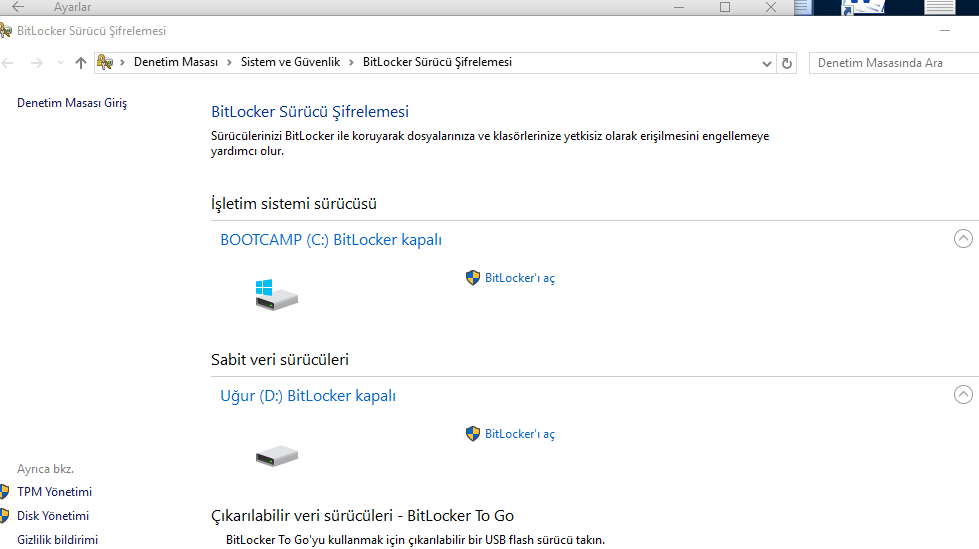Click the BOOTCAMP (C:) drive icon
The width and height of the screenshot is (979, 549).
(x=276, y=294)
